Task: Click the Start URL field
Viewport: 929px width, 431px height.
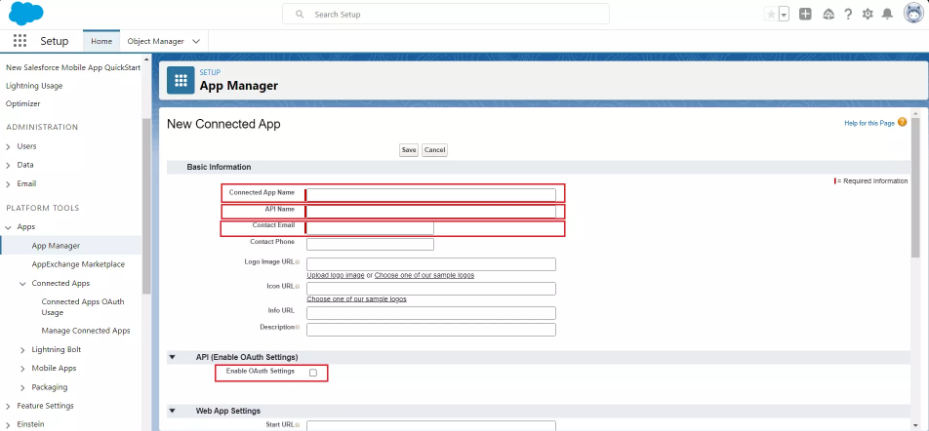Action: pyautogui.click(x=431, y=426)
